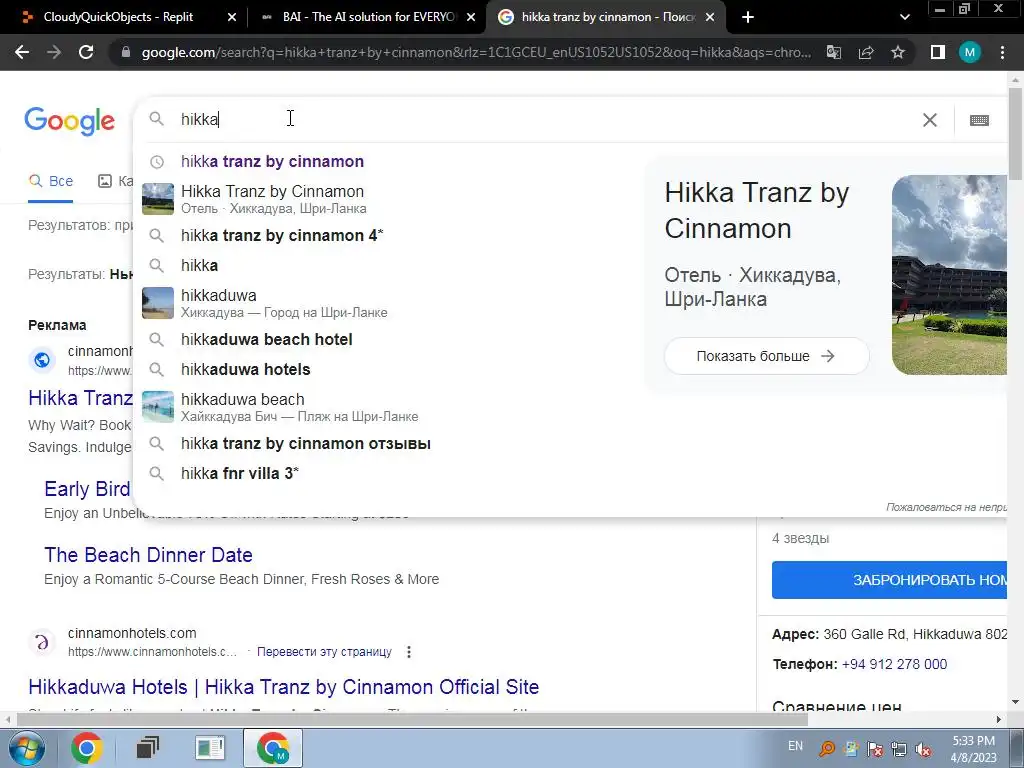The height and width of the screenshot is (768, 1024).
Task: Open the on-screen keyboard input tool
Action: pyautogui.click(x=979, y=120)
